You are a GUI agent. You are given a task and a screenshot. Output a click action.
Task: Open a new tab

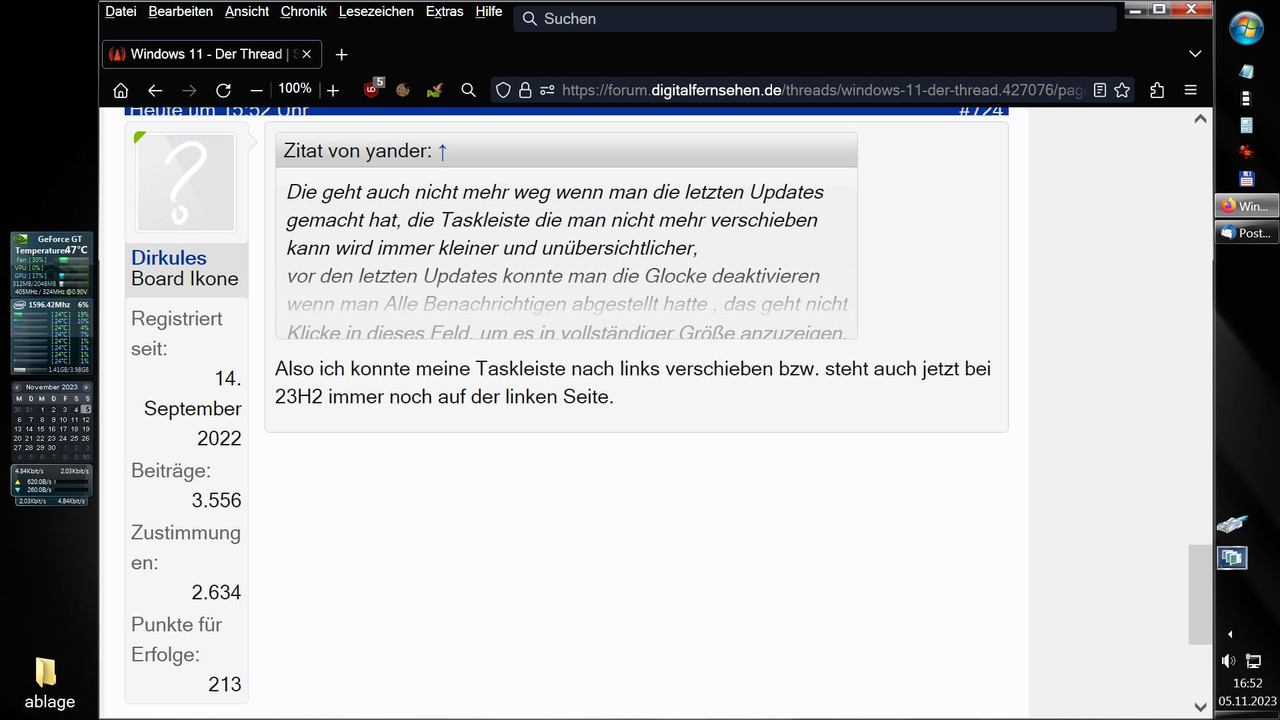click(x=341, y=54)
